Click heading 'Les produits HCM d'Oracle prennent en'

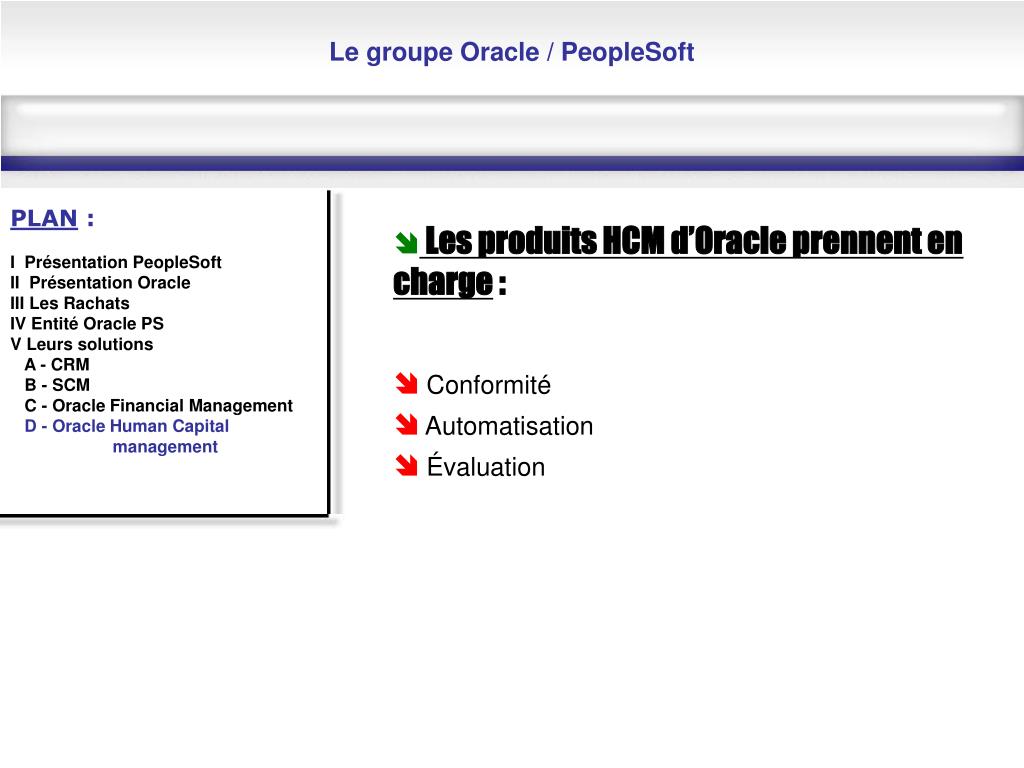[694, 241]
